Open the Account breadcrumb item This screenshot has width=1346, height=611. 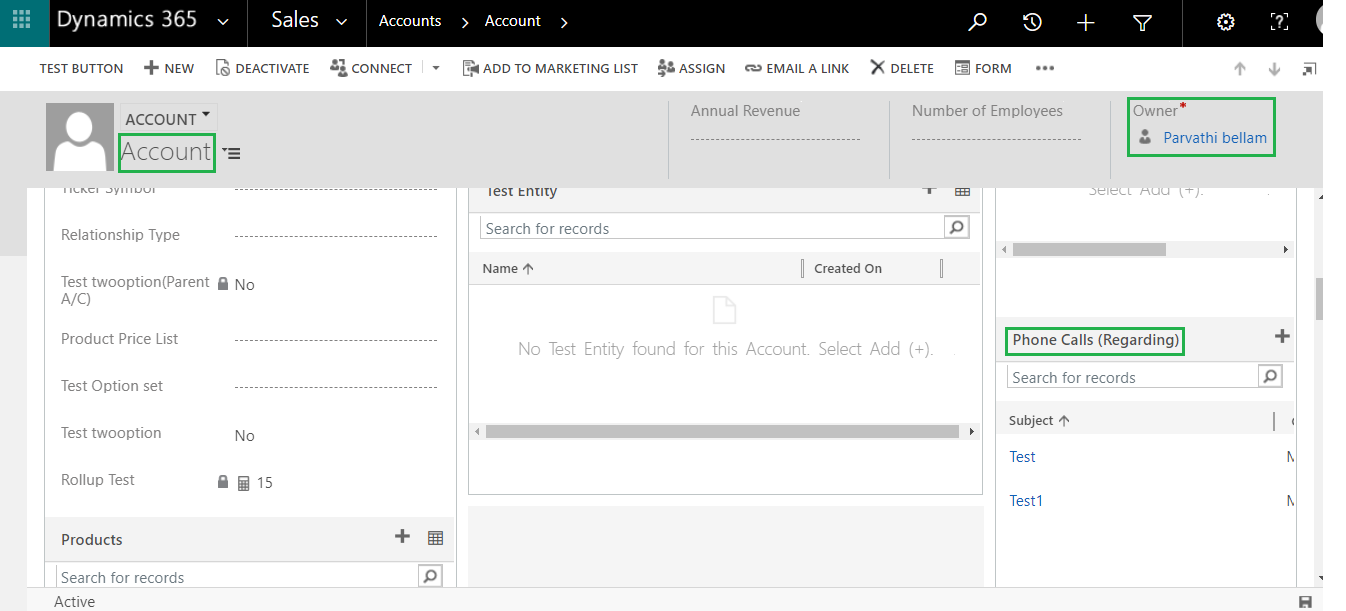tap(513, 21)
